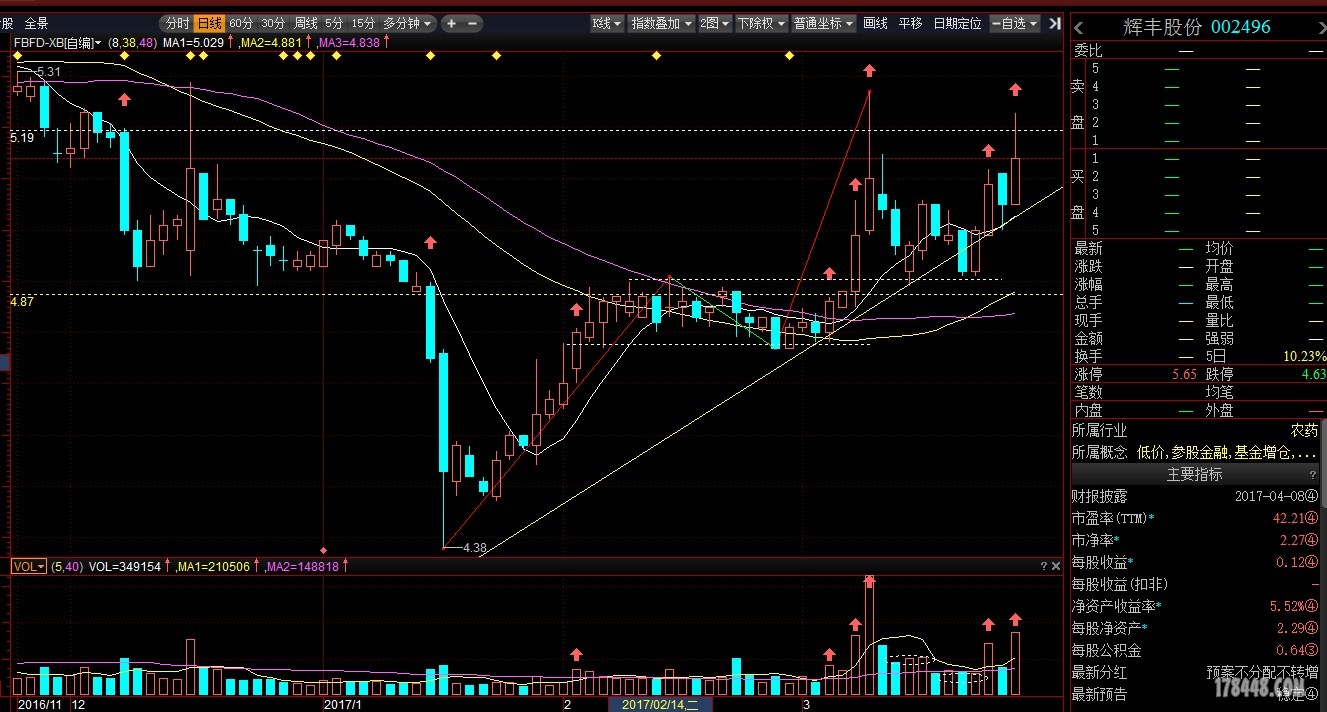Image resolution: width=1327 pixels, height=712 pixels.
Task: Click the first yellow diamond info marker
Action: 17,57
